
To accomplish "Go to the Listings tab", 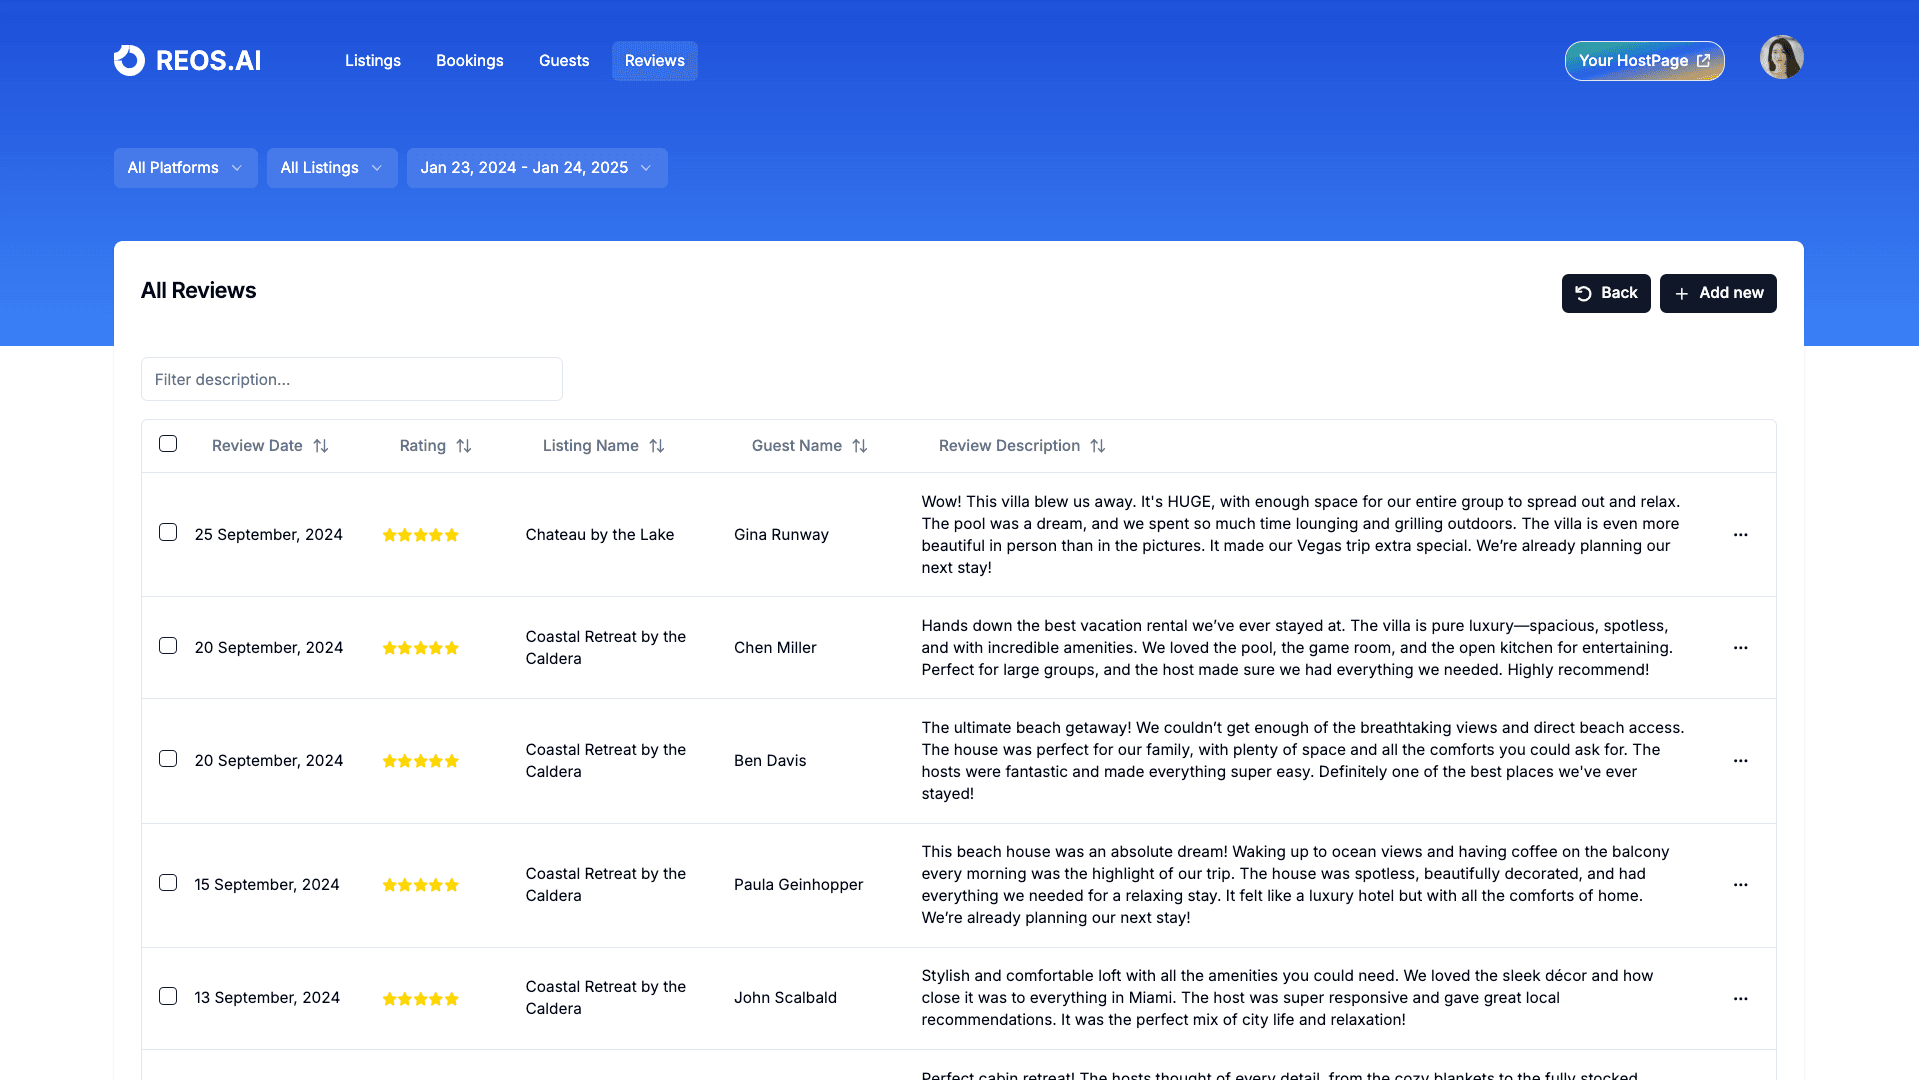I will 373,61.
